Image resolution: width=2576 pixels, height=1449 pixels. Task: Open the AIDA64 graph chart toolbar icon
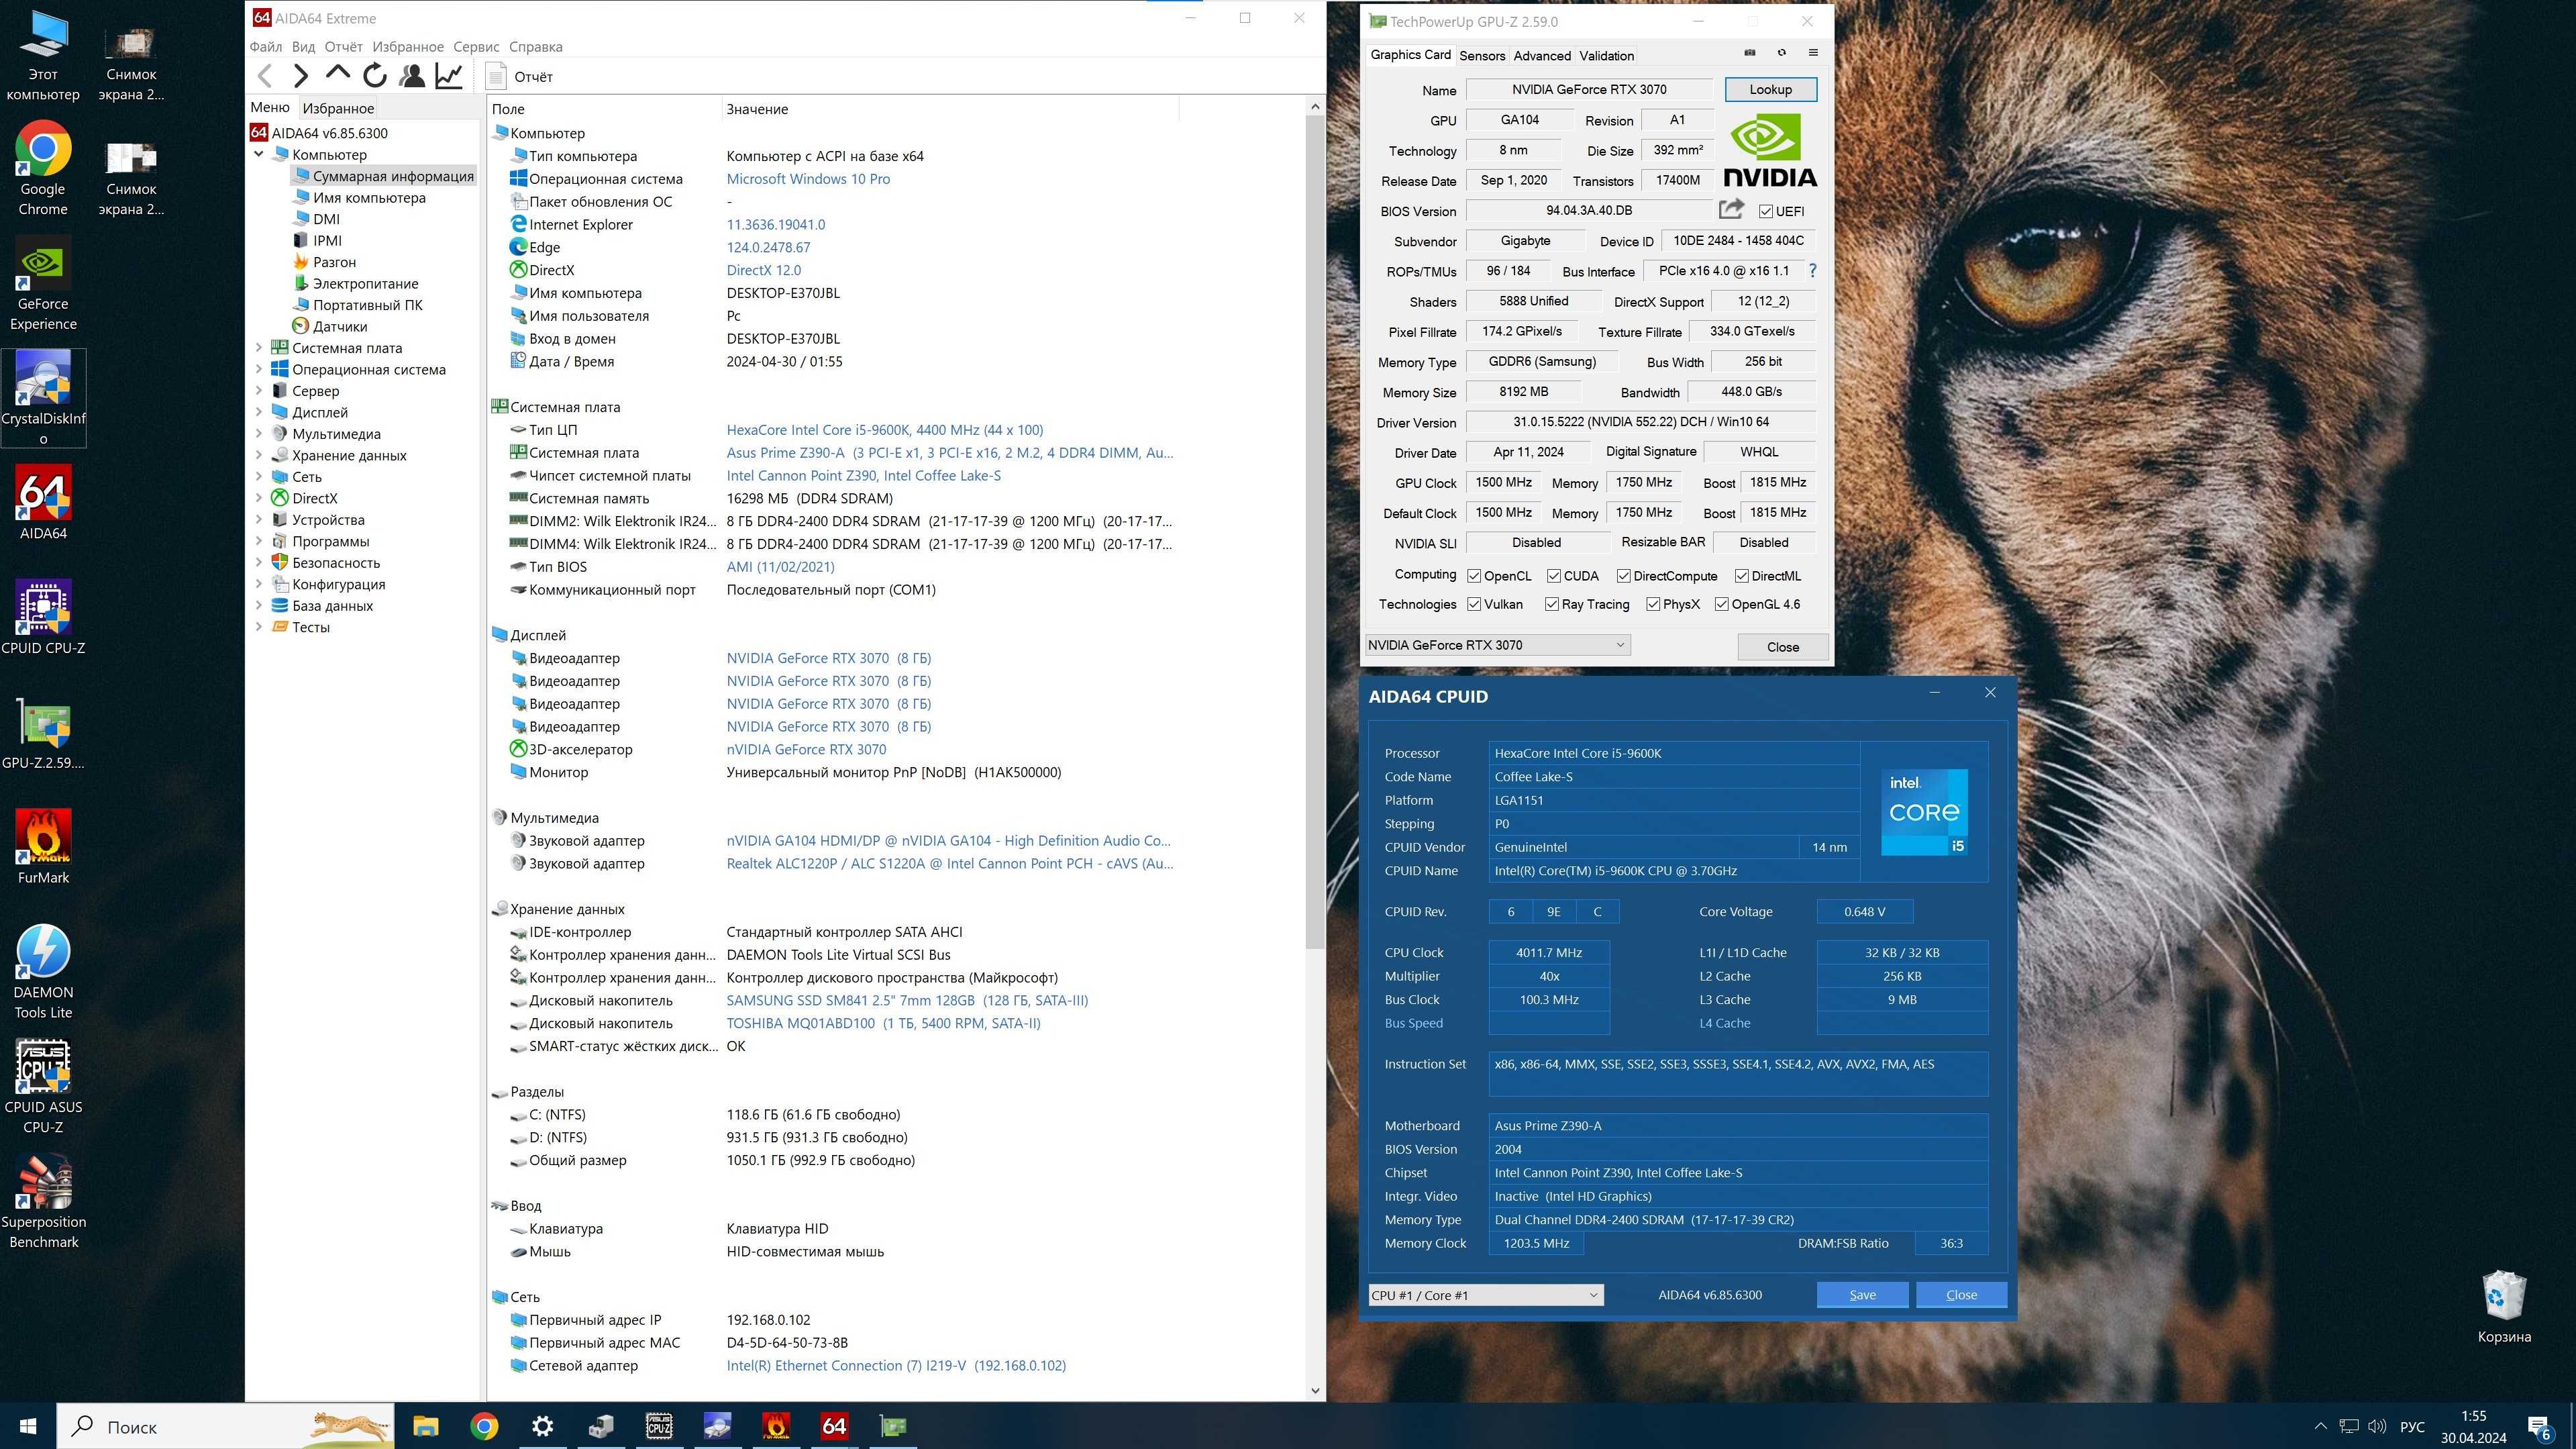coord(449,76)
